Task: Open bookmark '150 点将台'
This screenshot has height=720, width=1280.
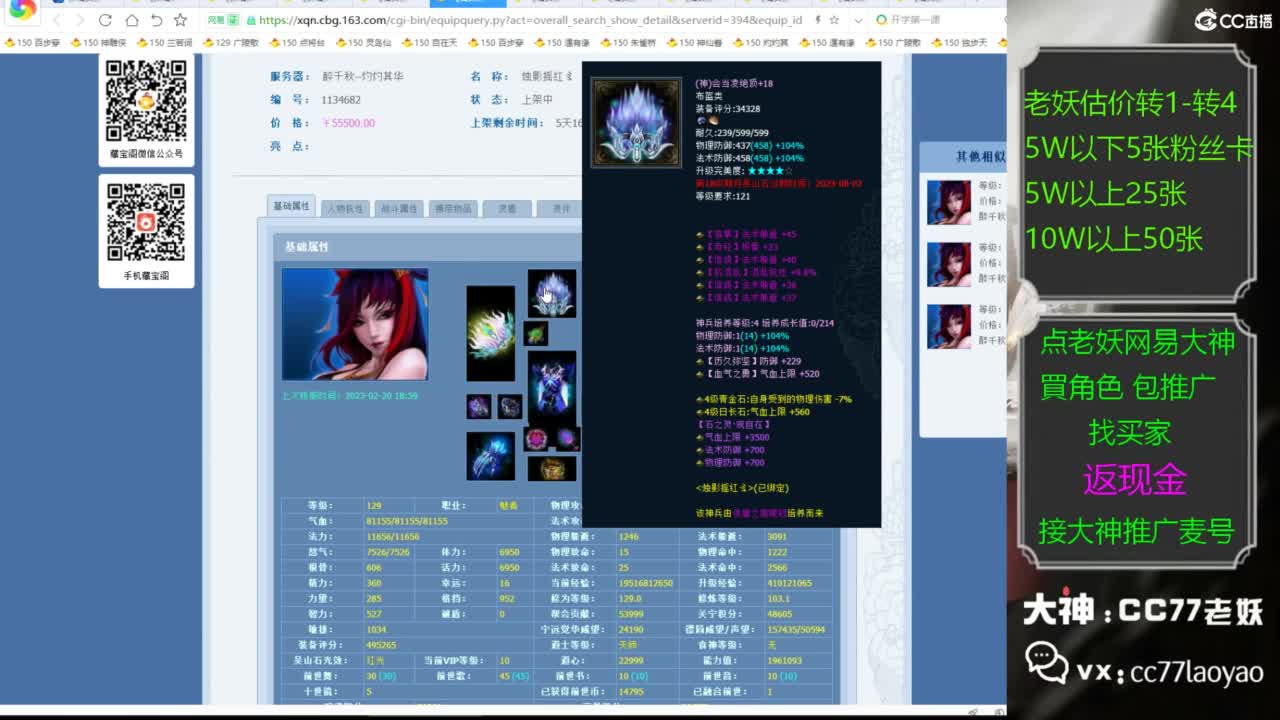Action: point(296,43)
